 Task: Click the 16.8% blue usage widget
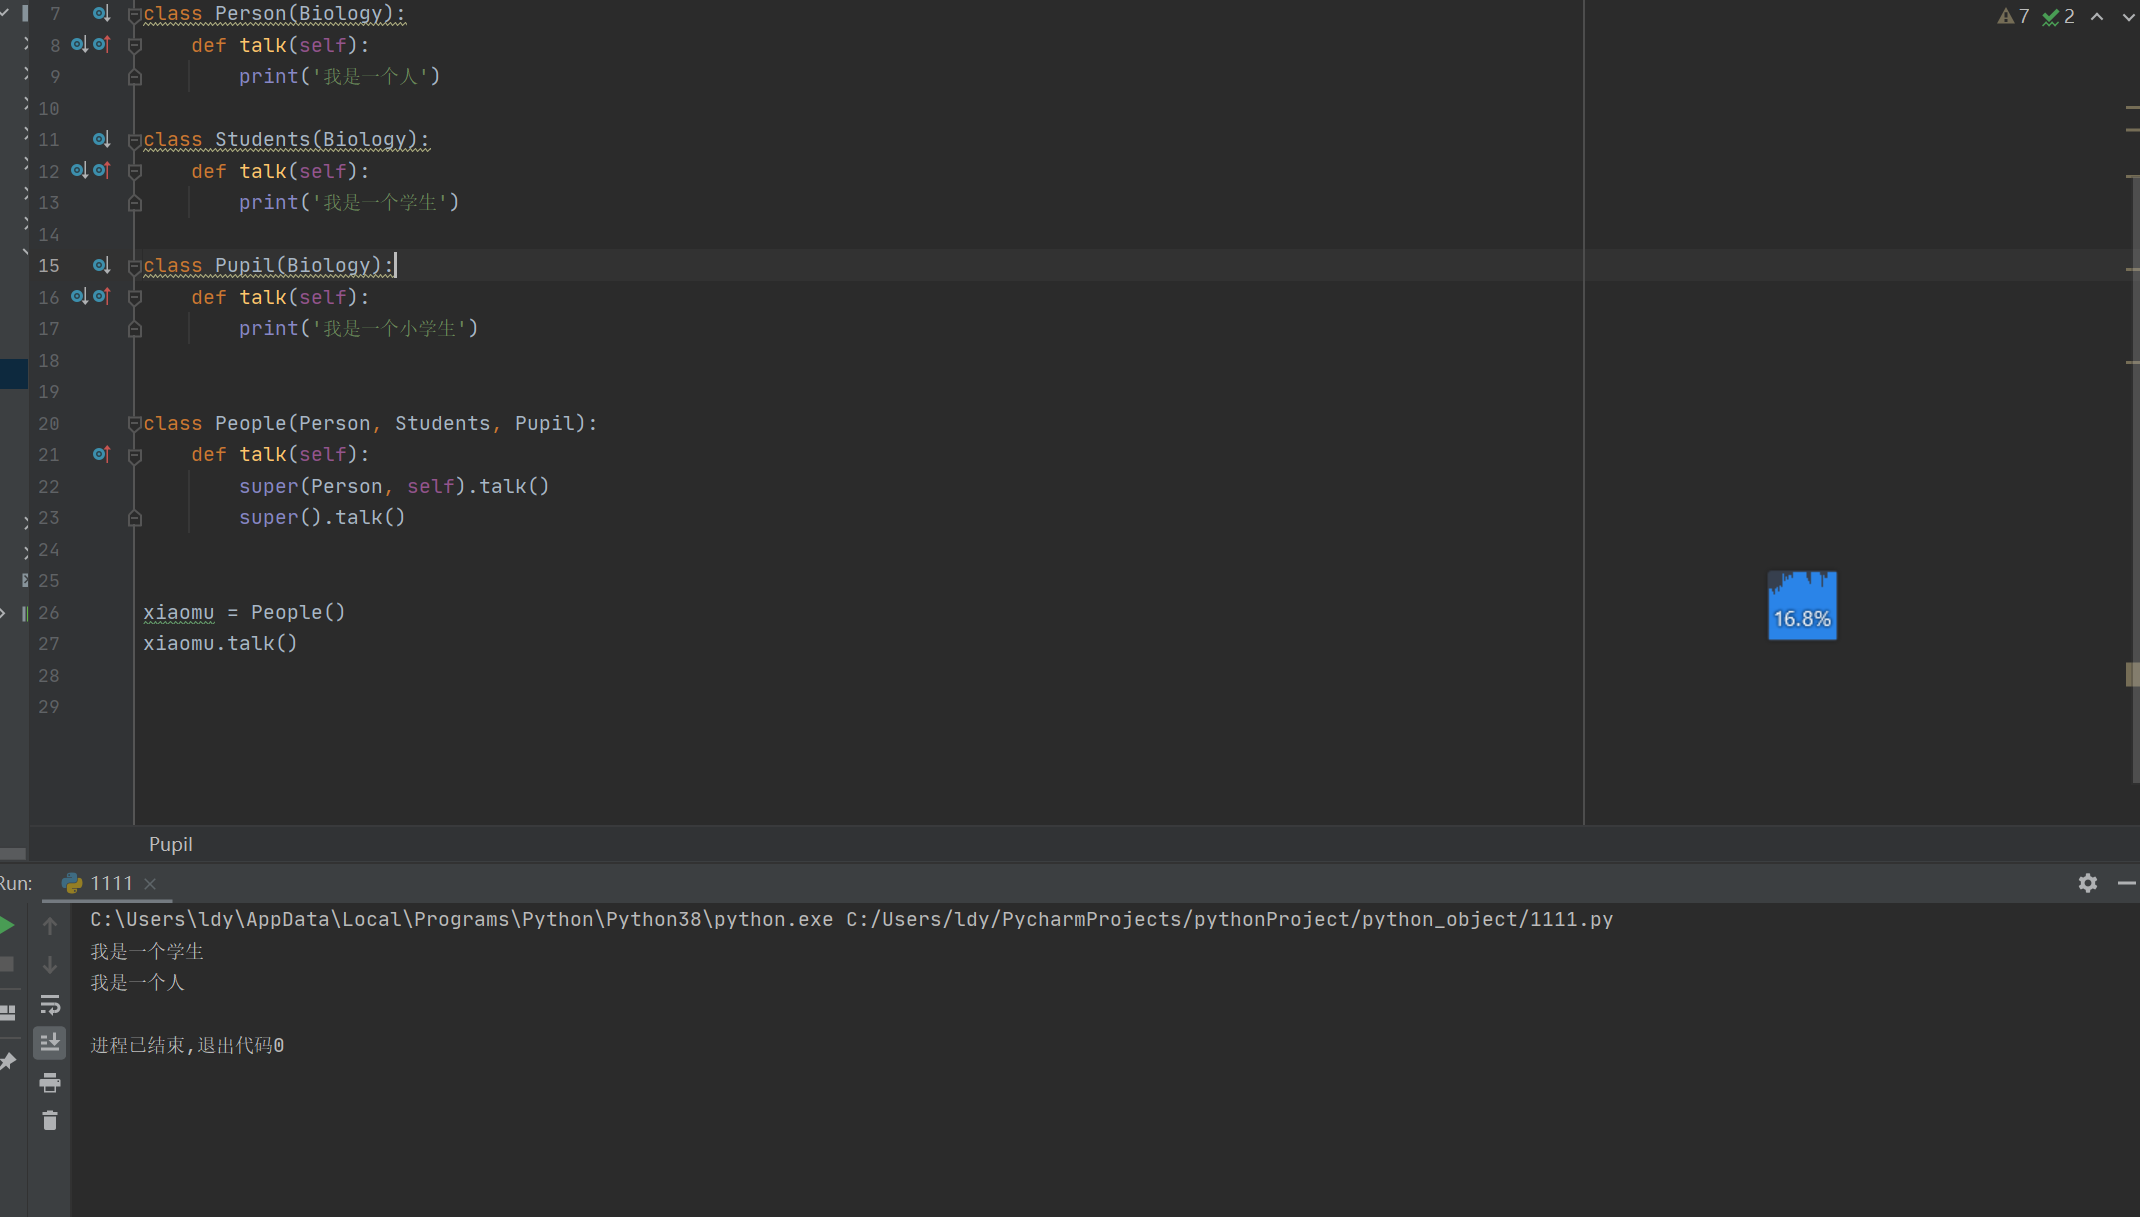coord(1802,606)
